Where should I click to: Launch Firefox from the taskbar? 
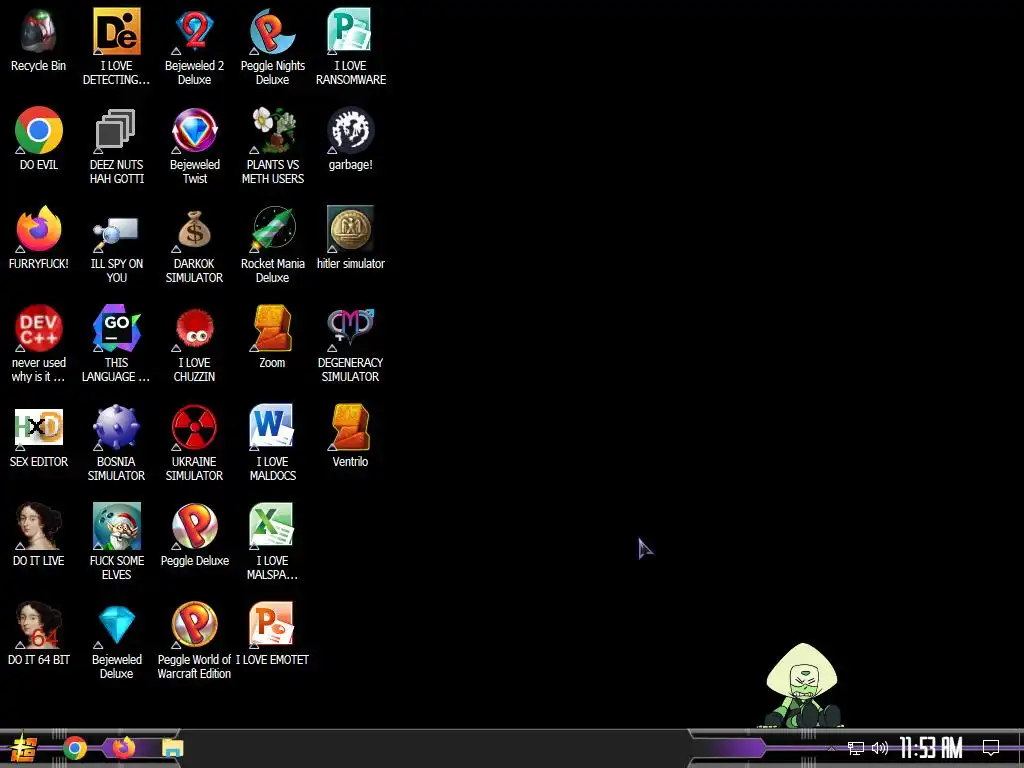[123, 748]
